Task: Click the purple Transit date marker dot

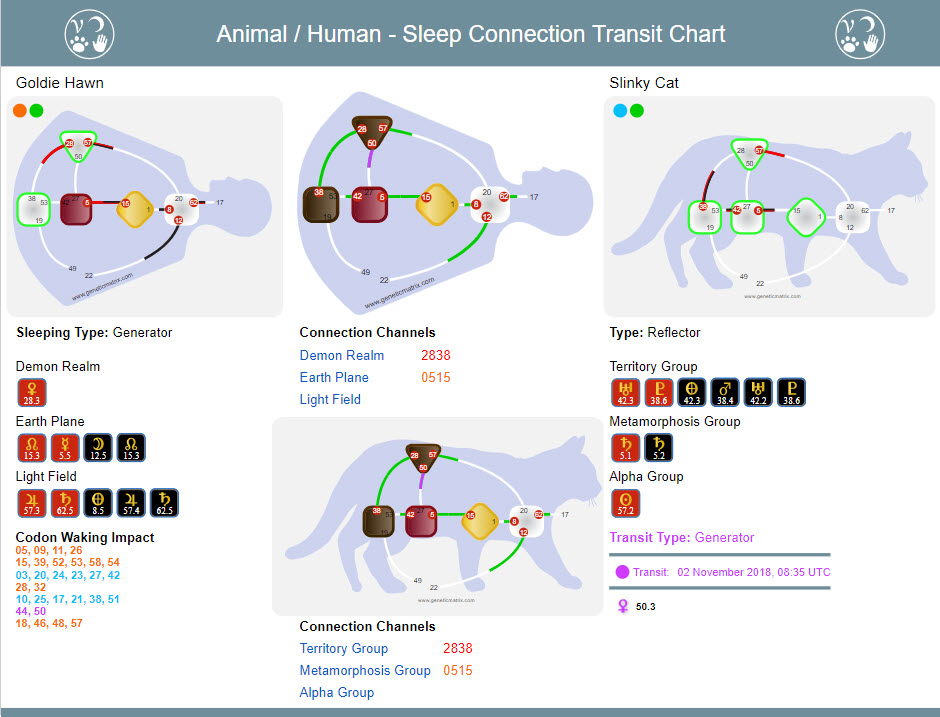Action: click(x=622, y=572)
